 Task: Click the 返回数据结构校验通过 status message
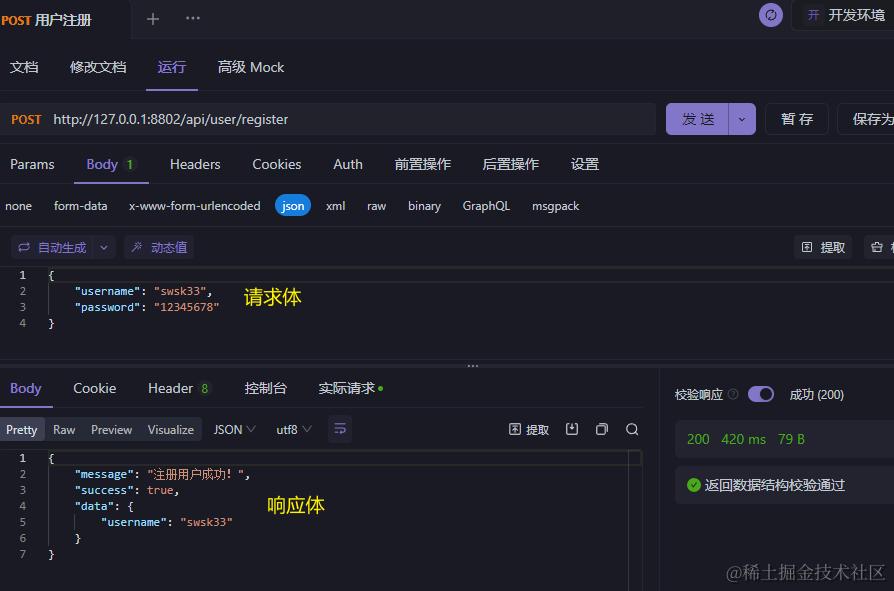click(x=774, y=486)
